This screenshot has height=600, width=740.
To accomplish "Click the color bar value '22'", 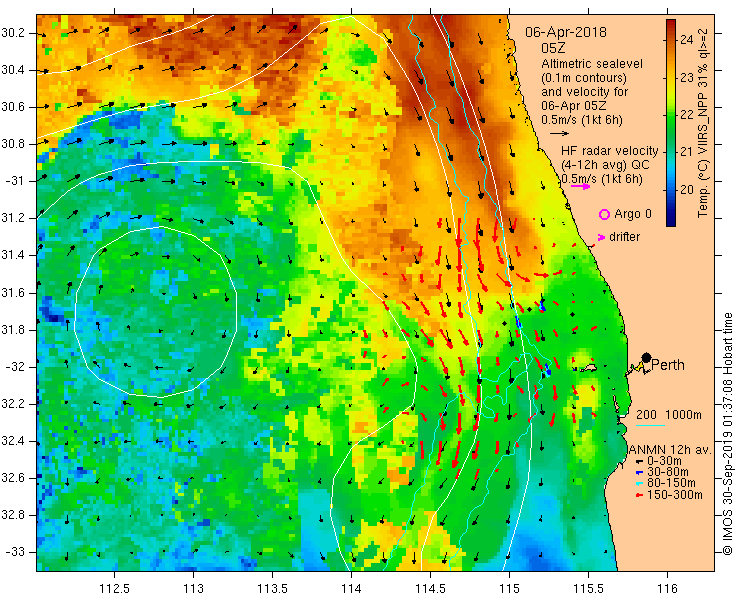I will pos(687,115).
